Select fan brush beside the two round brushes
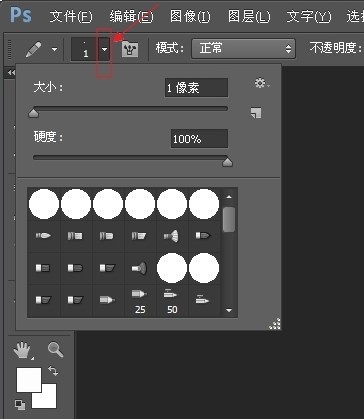 coord(140,268)
